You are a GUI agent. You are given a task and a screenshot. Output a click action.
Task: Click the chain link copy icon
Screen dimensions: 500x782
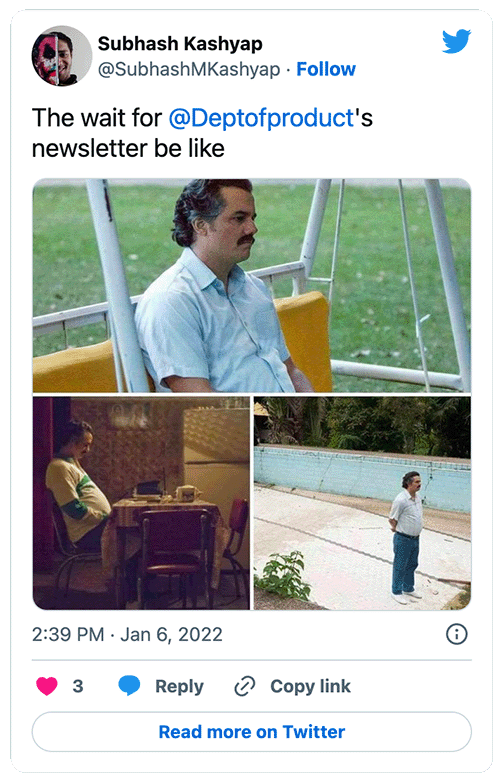[245, 686]
